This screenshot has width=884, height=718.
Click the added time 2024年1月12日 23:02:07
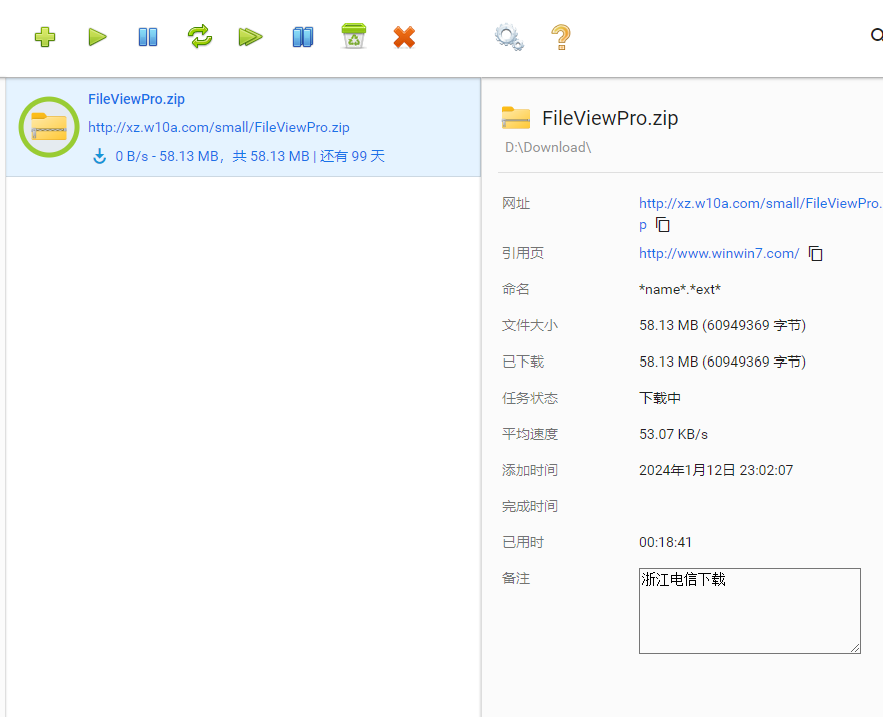pos(716,470)
